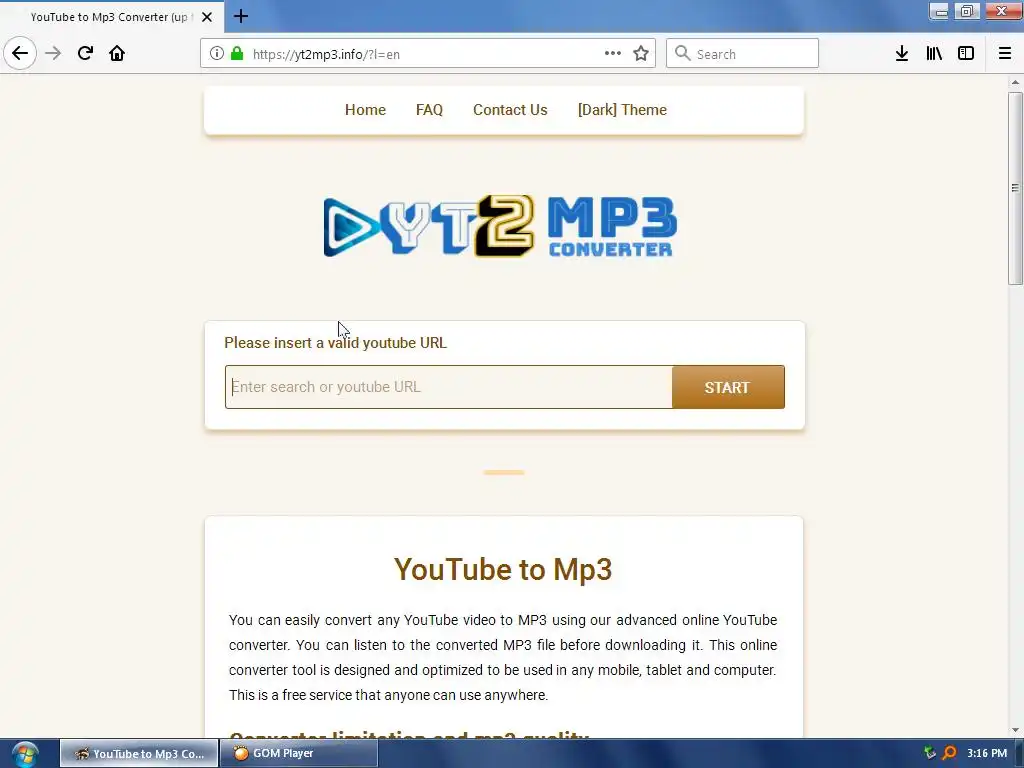Open a new tab with plus button
The image size is (1024, 768).
(241, 16)
